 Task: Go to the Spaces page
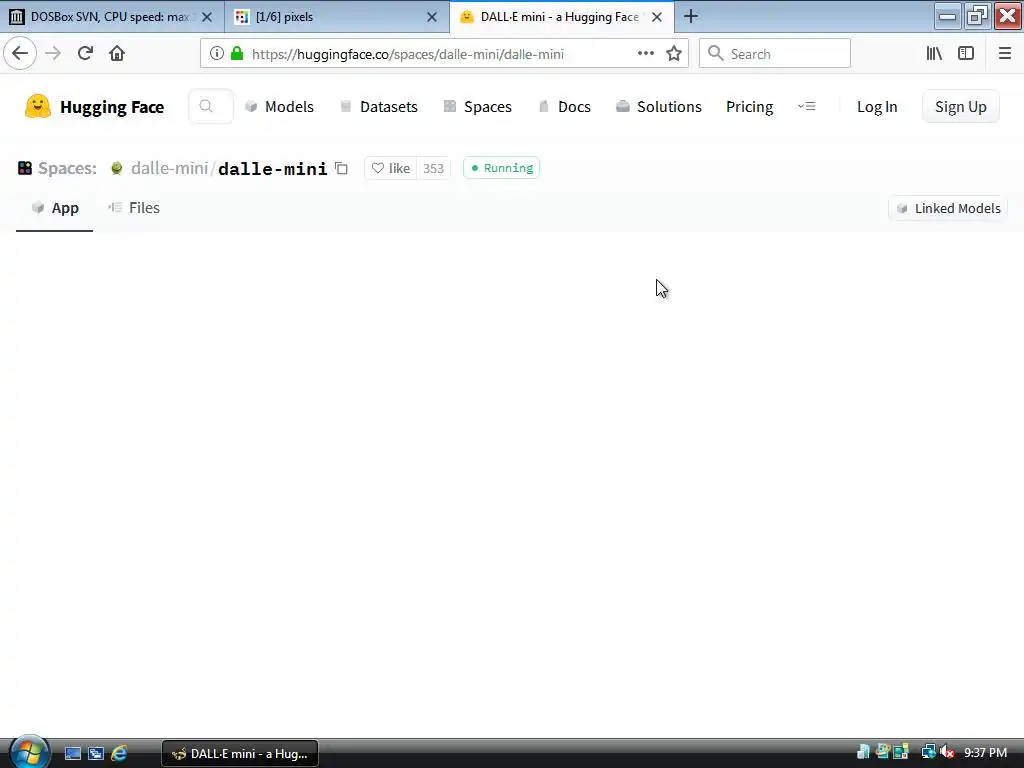tap(477, 106)
